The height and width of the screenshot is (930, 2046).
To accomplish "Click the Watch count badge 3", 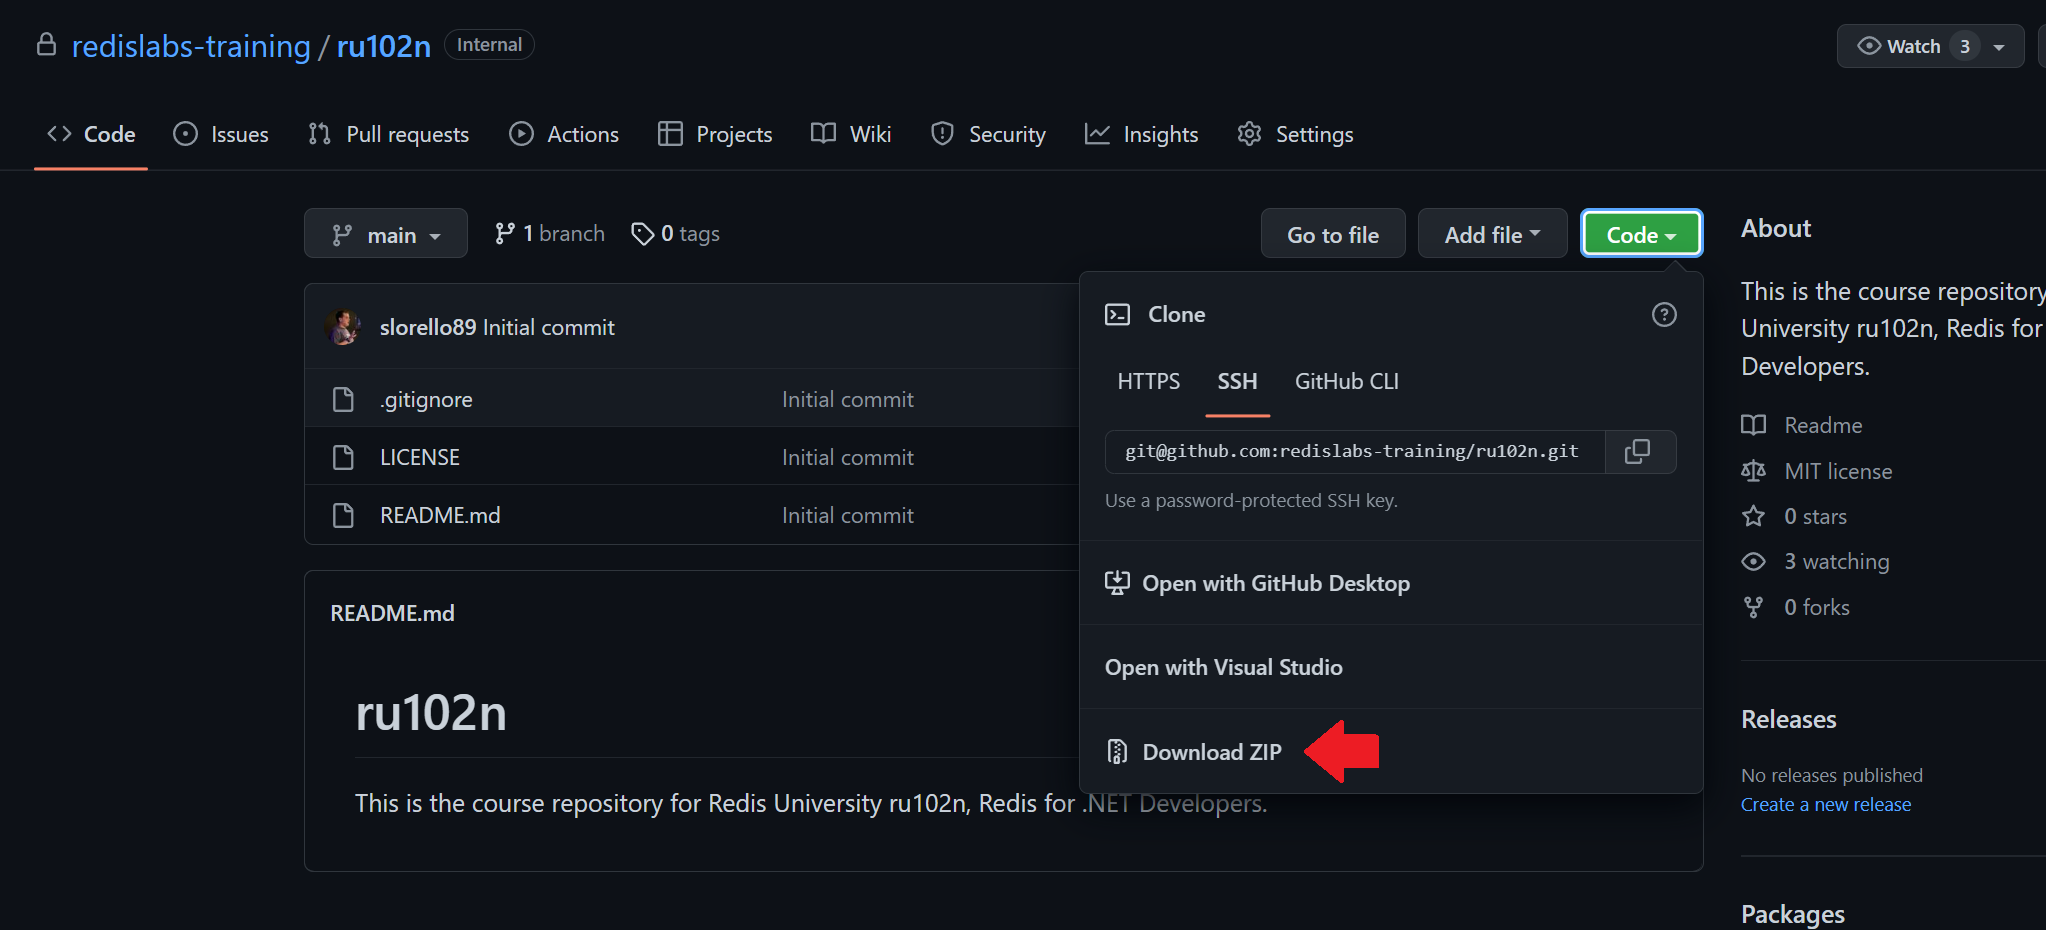I will (1965, 47).
